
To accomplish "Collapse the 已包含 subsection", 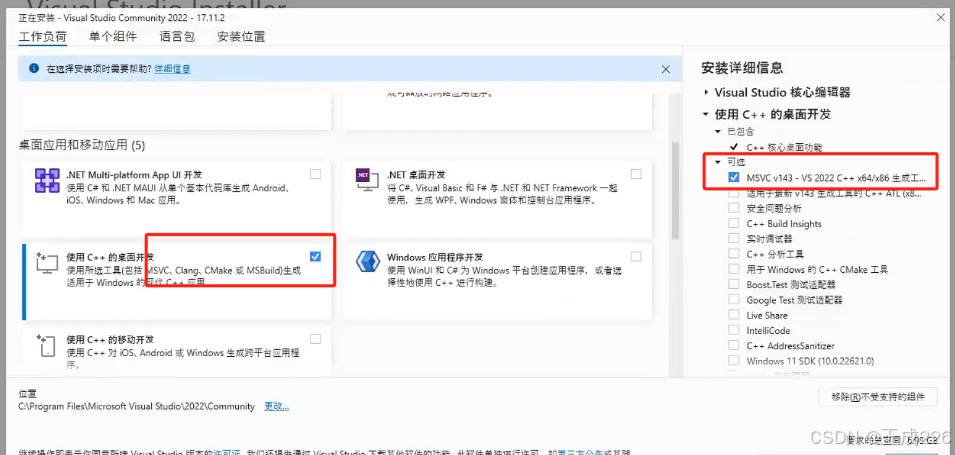I will (x=718, y=132).
